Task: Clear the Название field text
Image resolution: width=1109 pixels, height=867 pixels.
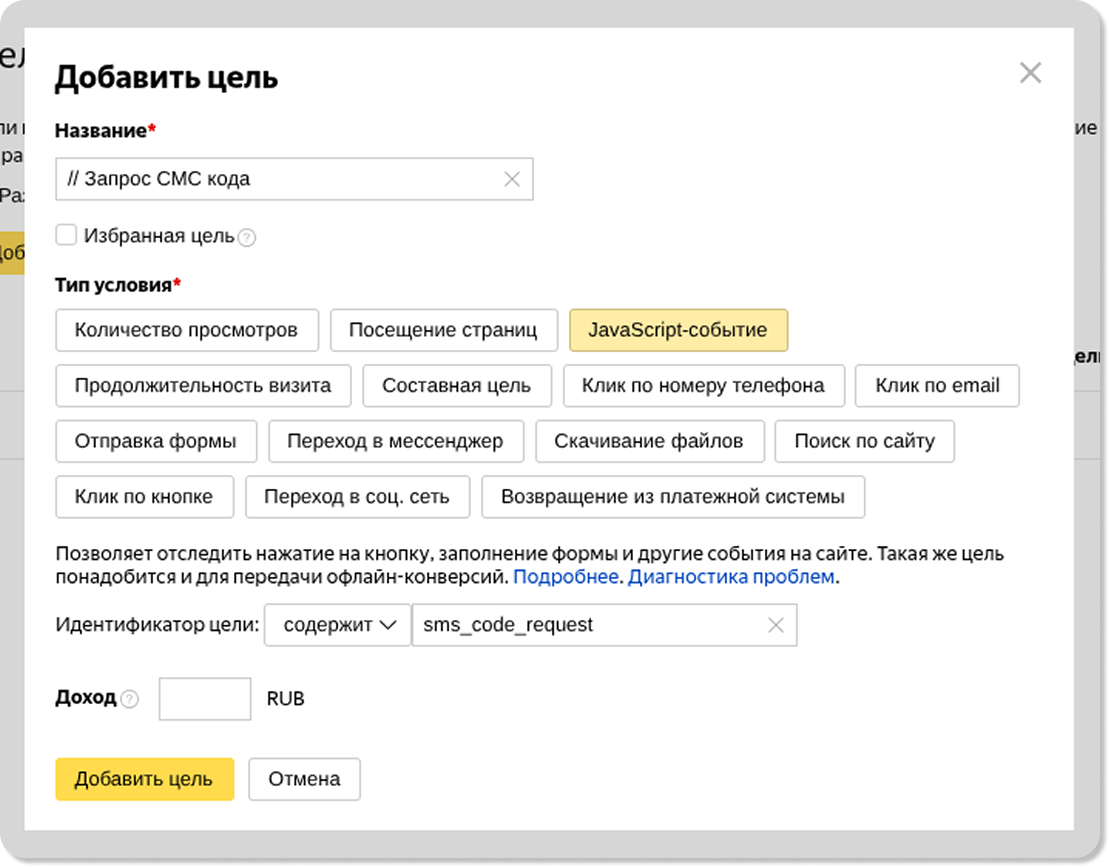Action: (512, 179)
